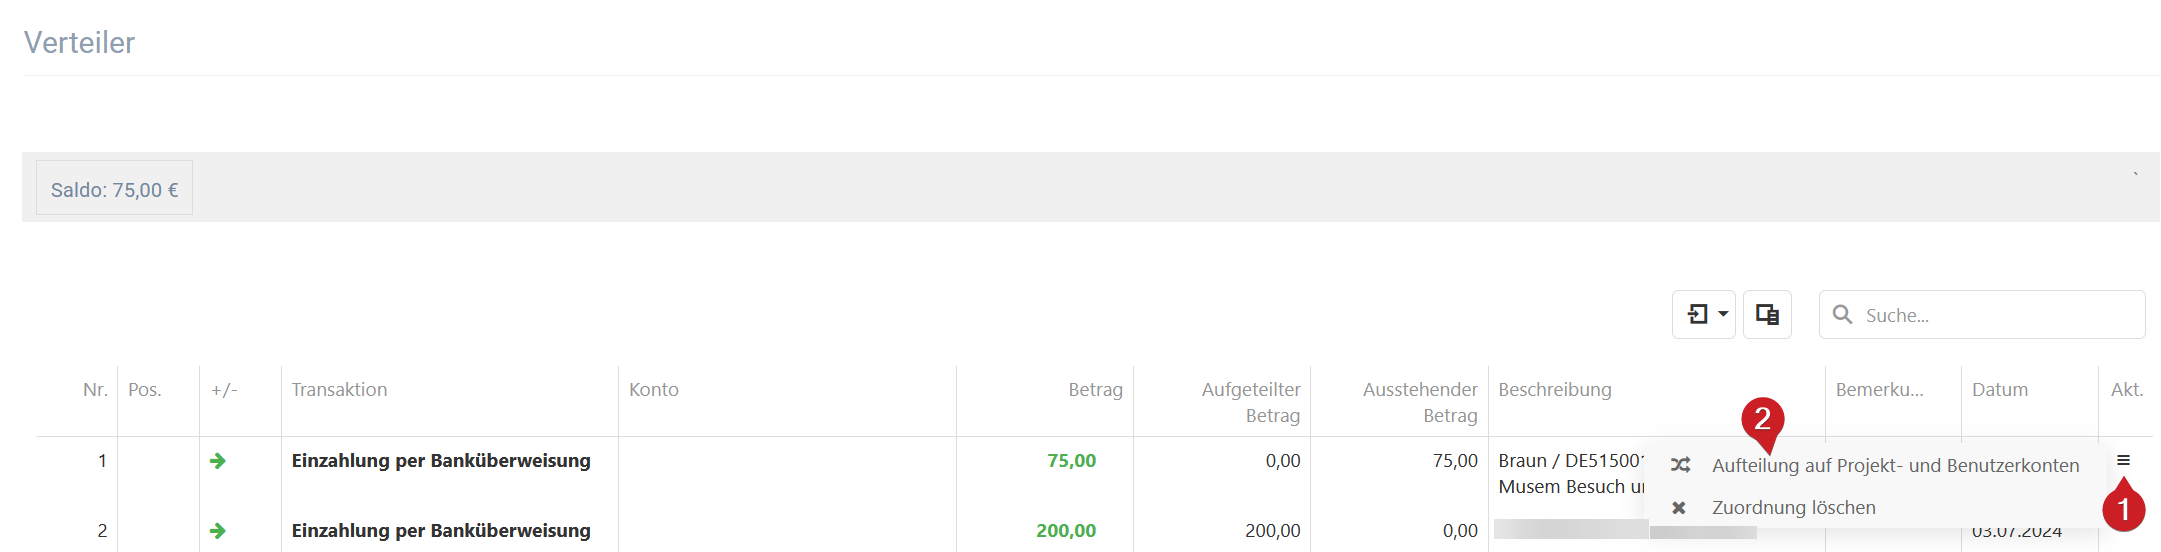Open second Einzahlung per Banküberweisung transaction

coord(441,531)
